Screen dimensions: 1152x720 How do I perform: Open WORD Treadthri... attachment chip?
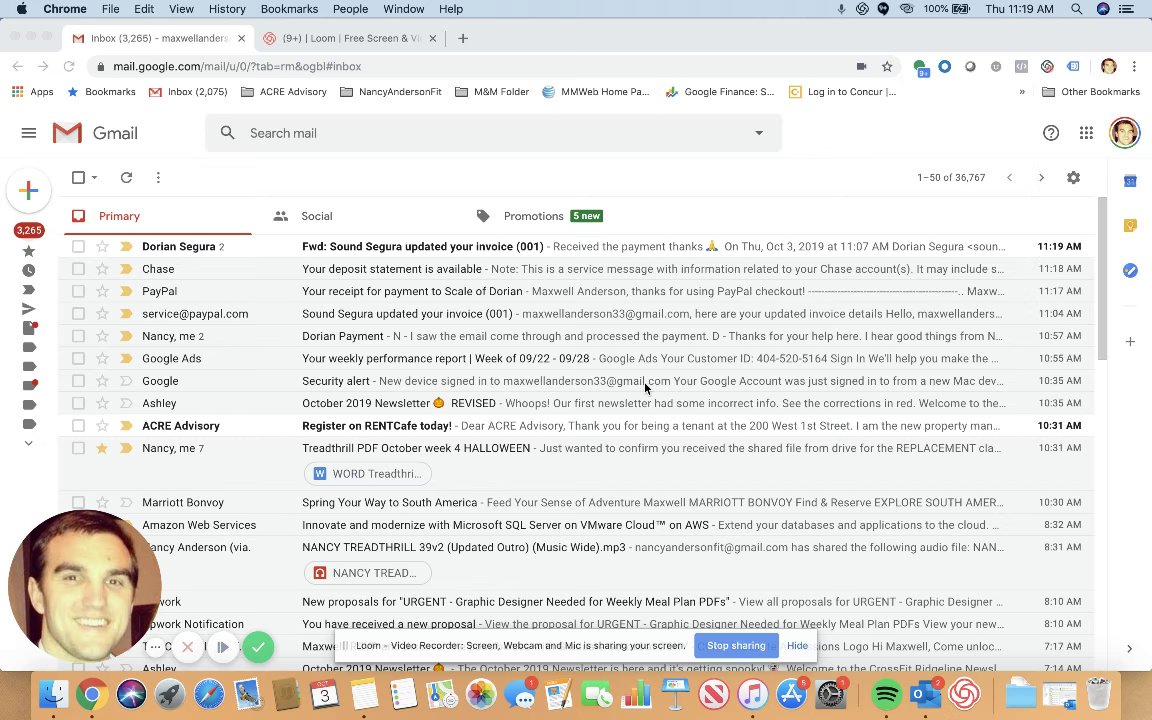[x=367, y=474]
